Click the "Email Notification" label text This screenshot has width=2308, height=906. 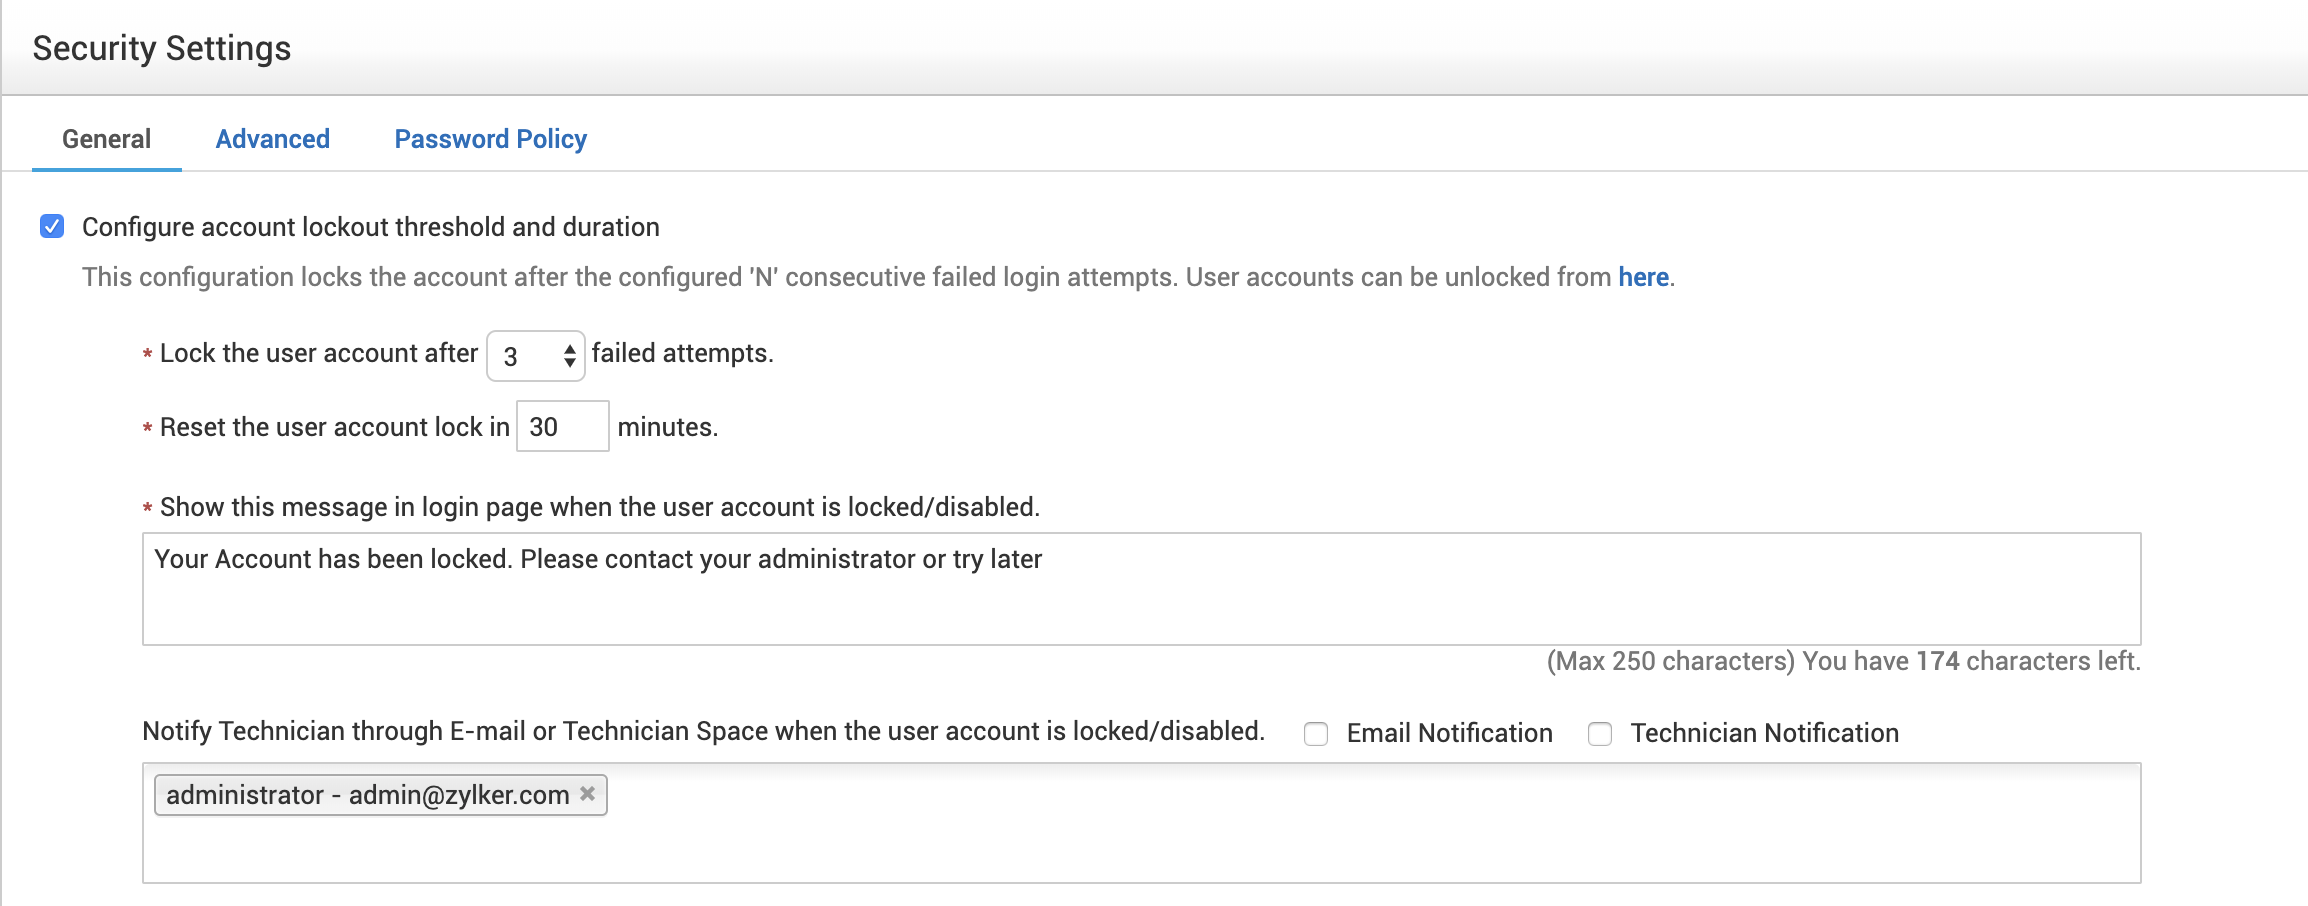click(x=1449, y=733)
